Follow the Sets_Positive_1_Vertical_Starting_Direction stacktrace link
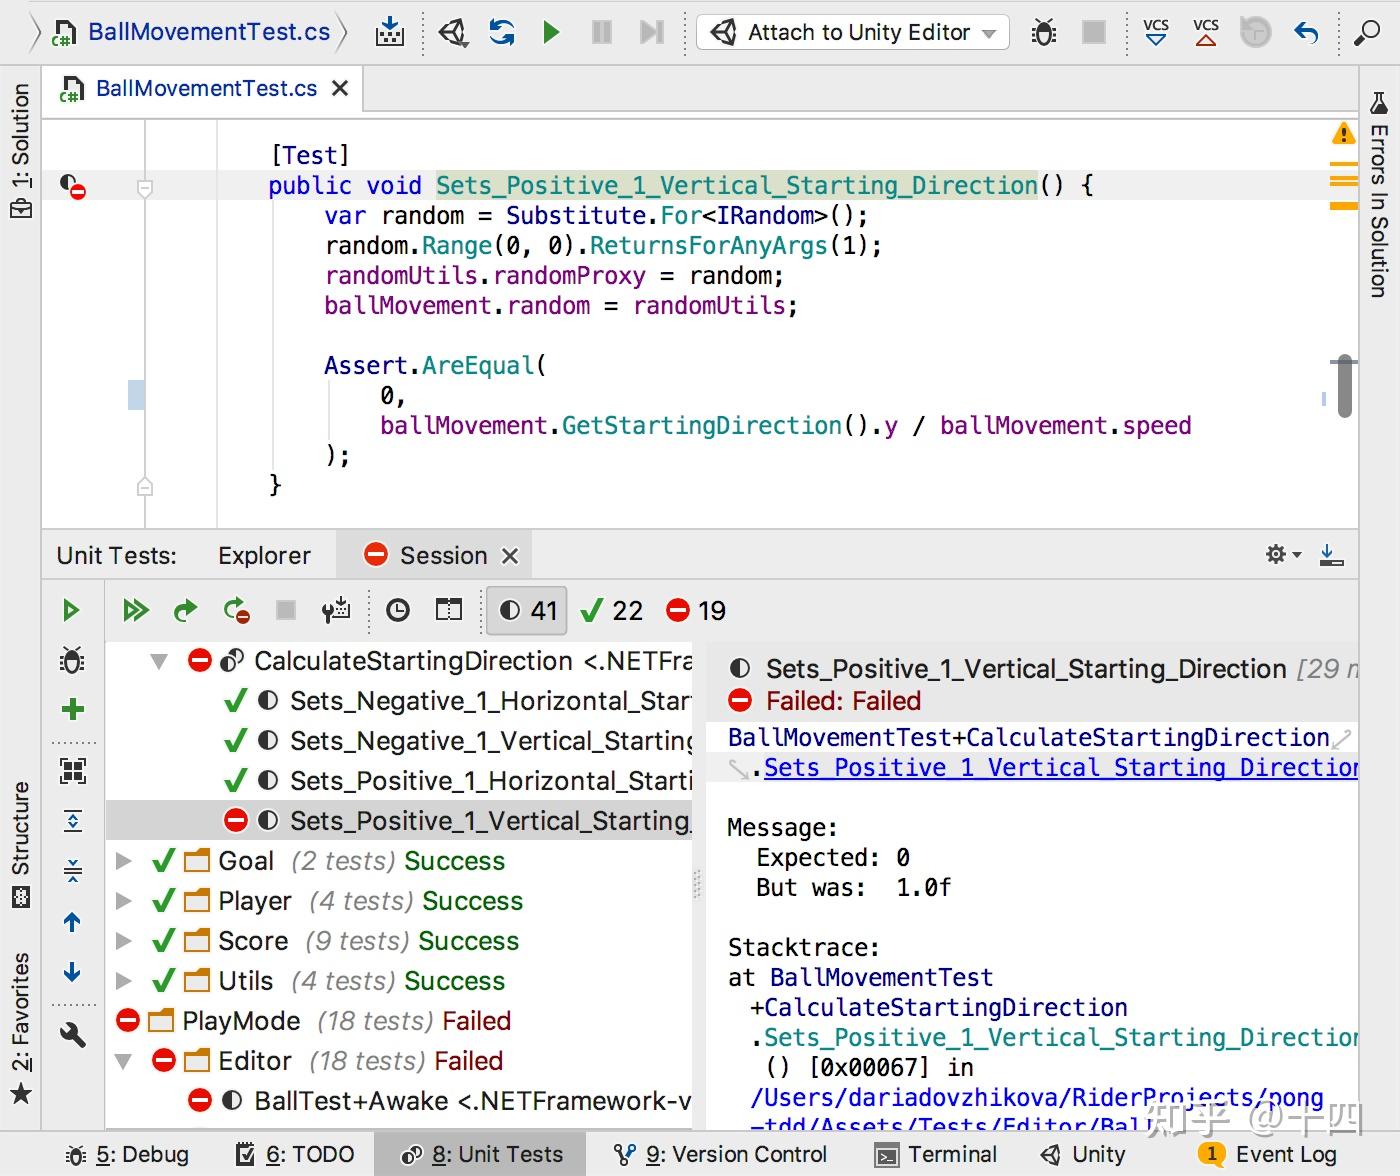This screenshot has height=1176, width=1400. click(1060, 767)
